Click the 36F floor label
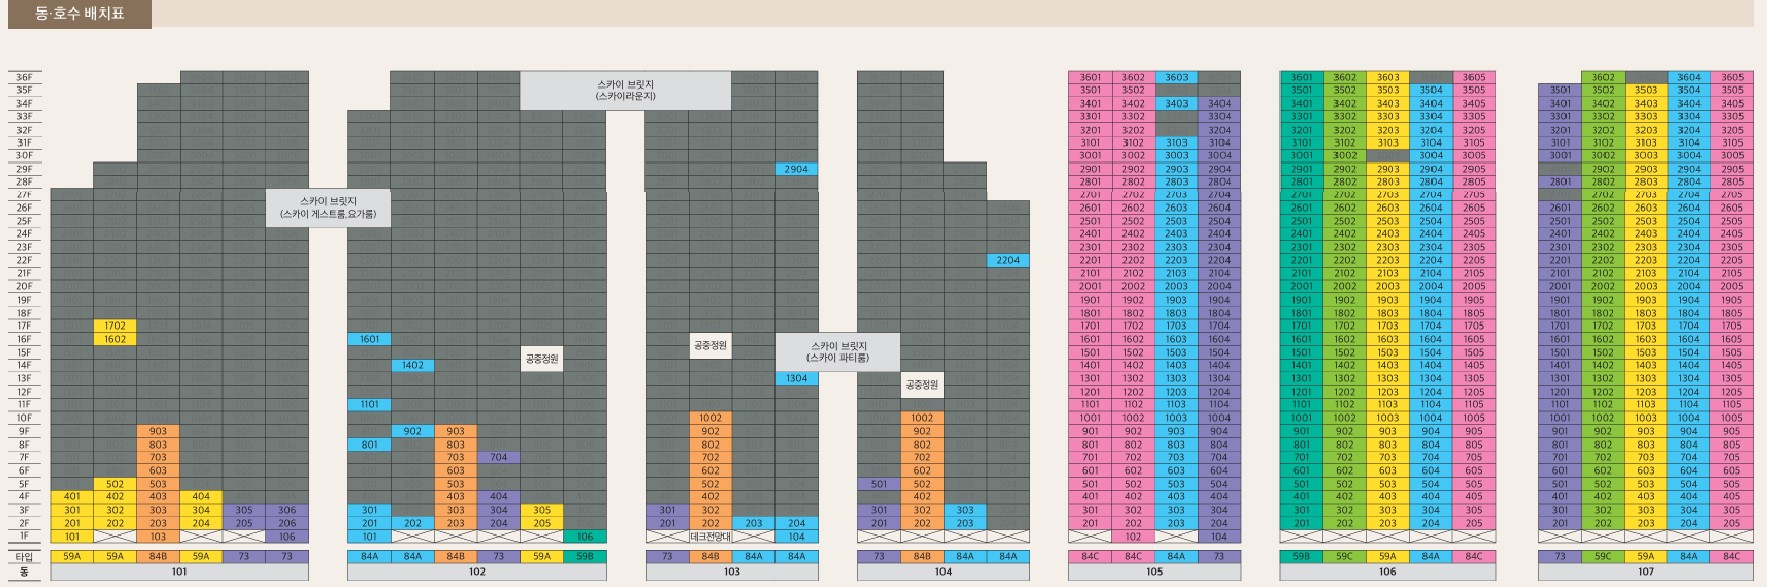This screenshot has width=1767, height=587. (24, 77)
